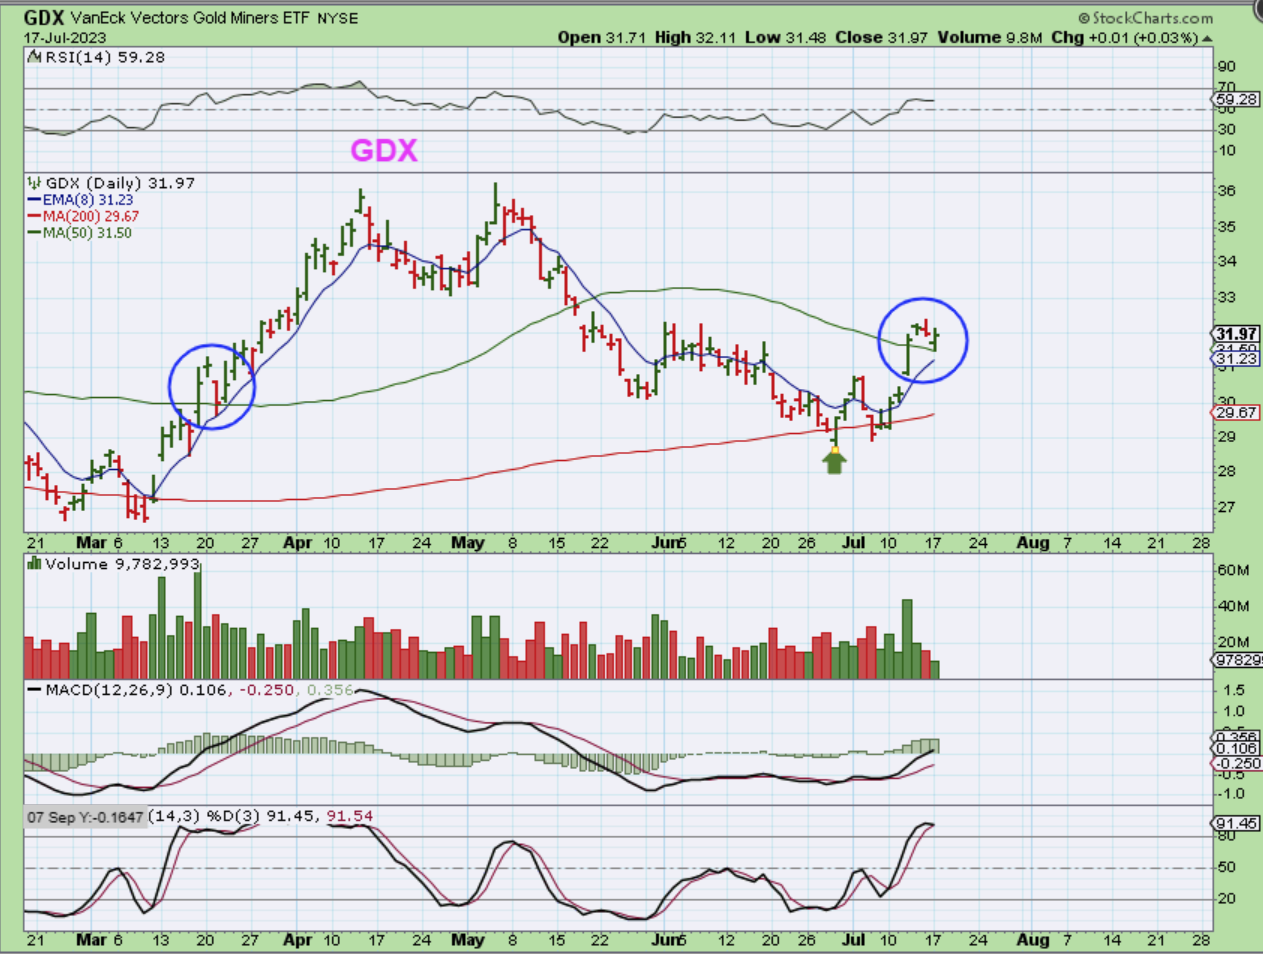Click the Open 31.71 value
The image size is (1263, 954).
[602, 37]
